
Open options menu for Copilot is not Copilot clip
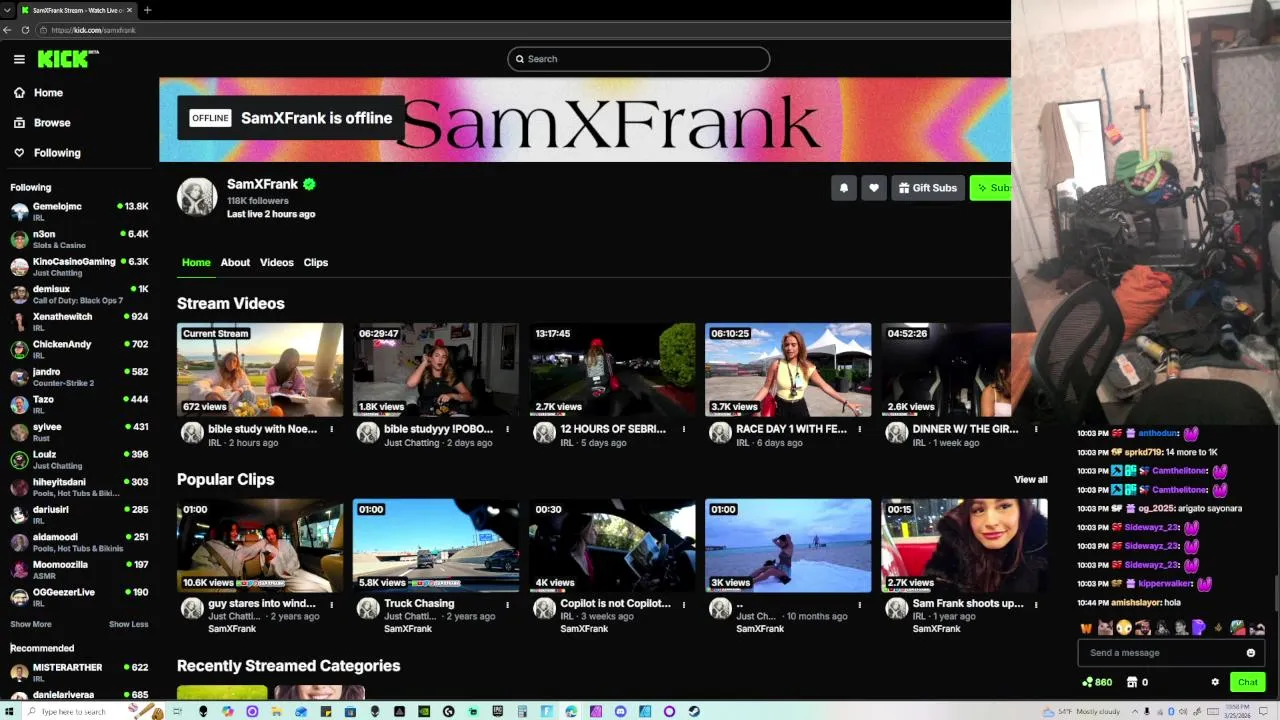[x=684, y=604]
